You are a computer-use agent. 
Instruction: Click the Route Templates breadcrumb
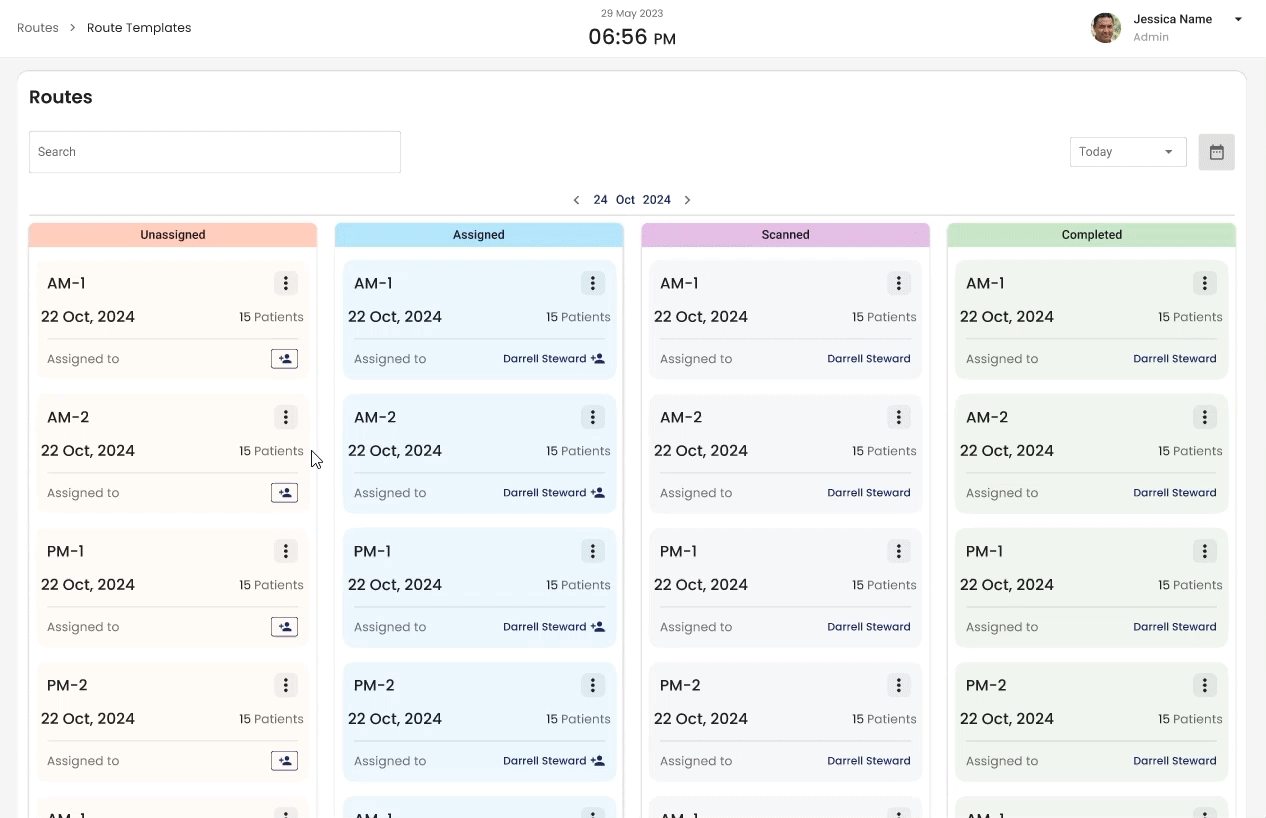[x=139, y=28]
